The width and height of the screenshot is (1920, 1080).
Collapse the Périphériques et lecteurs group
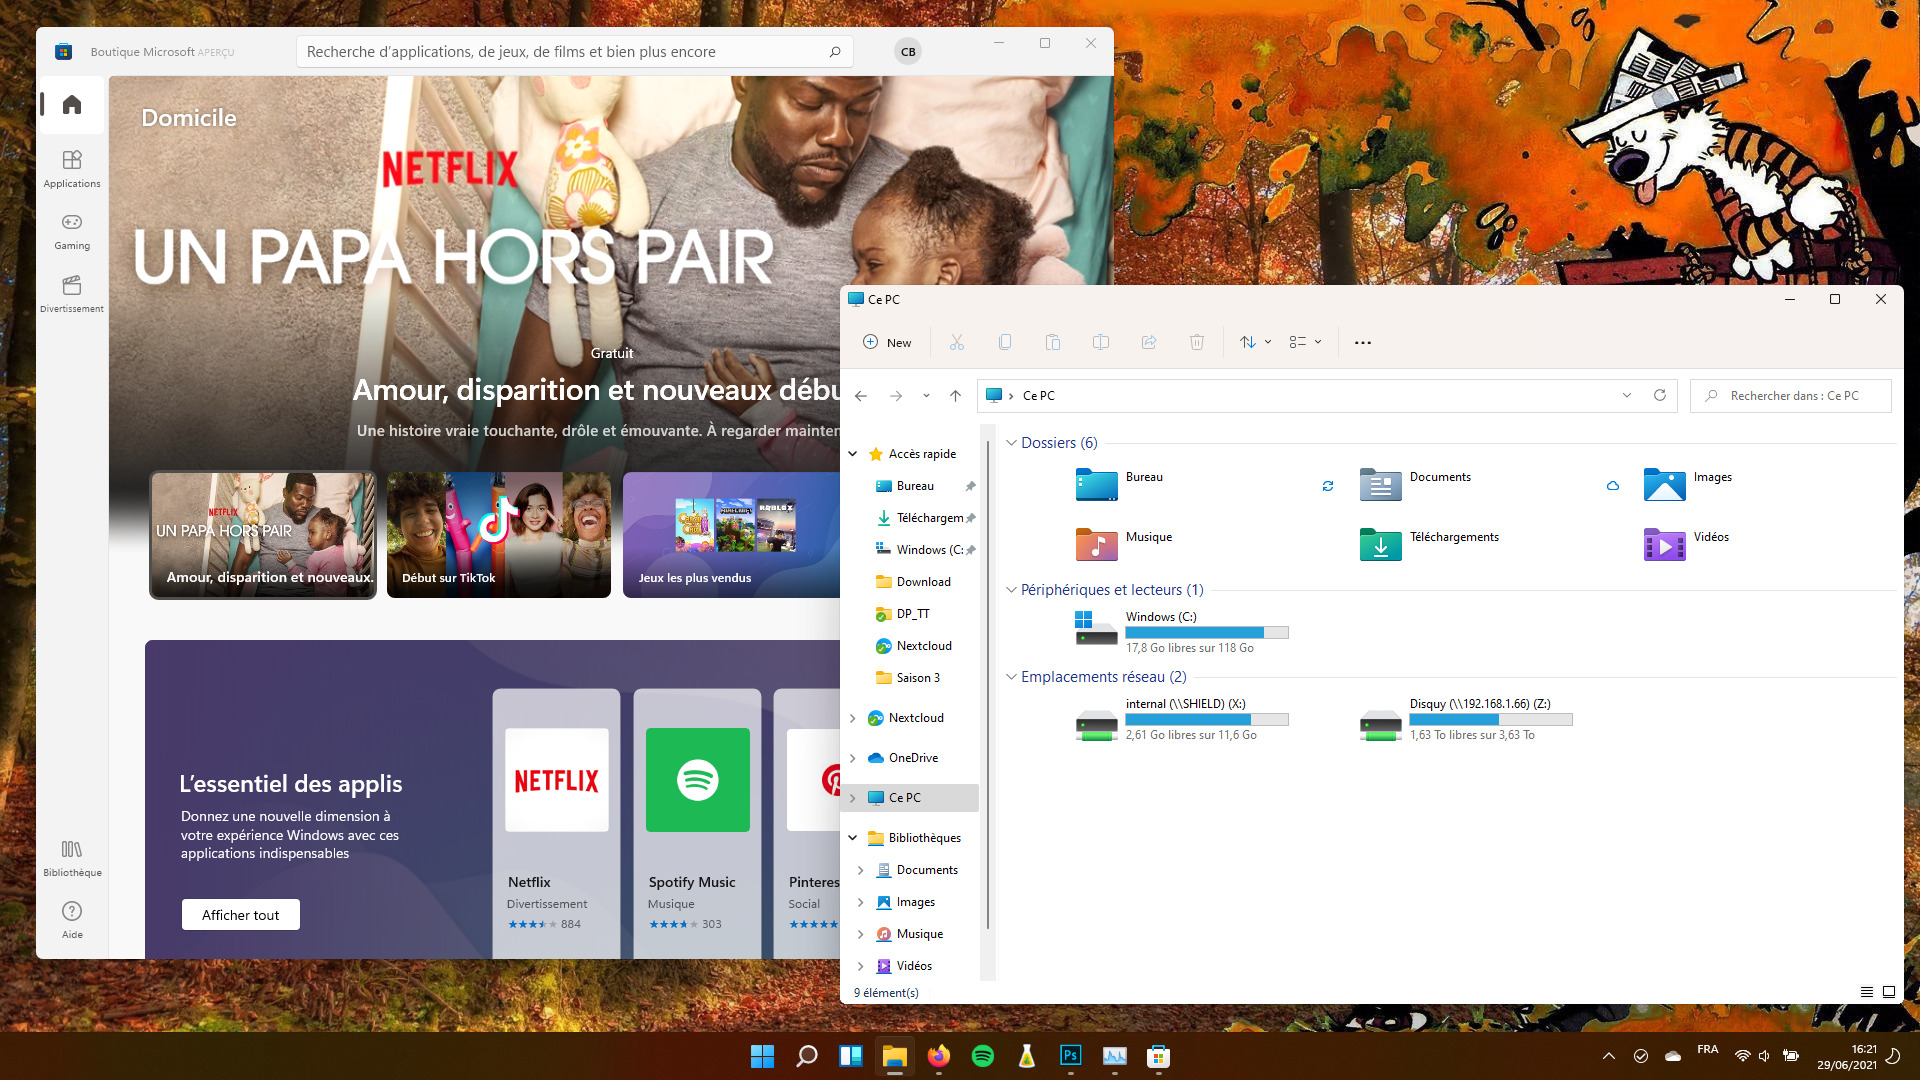[1011, 590]
